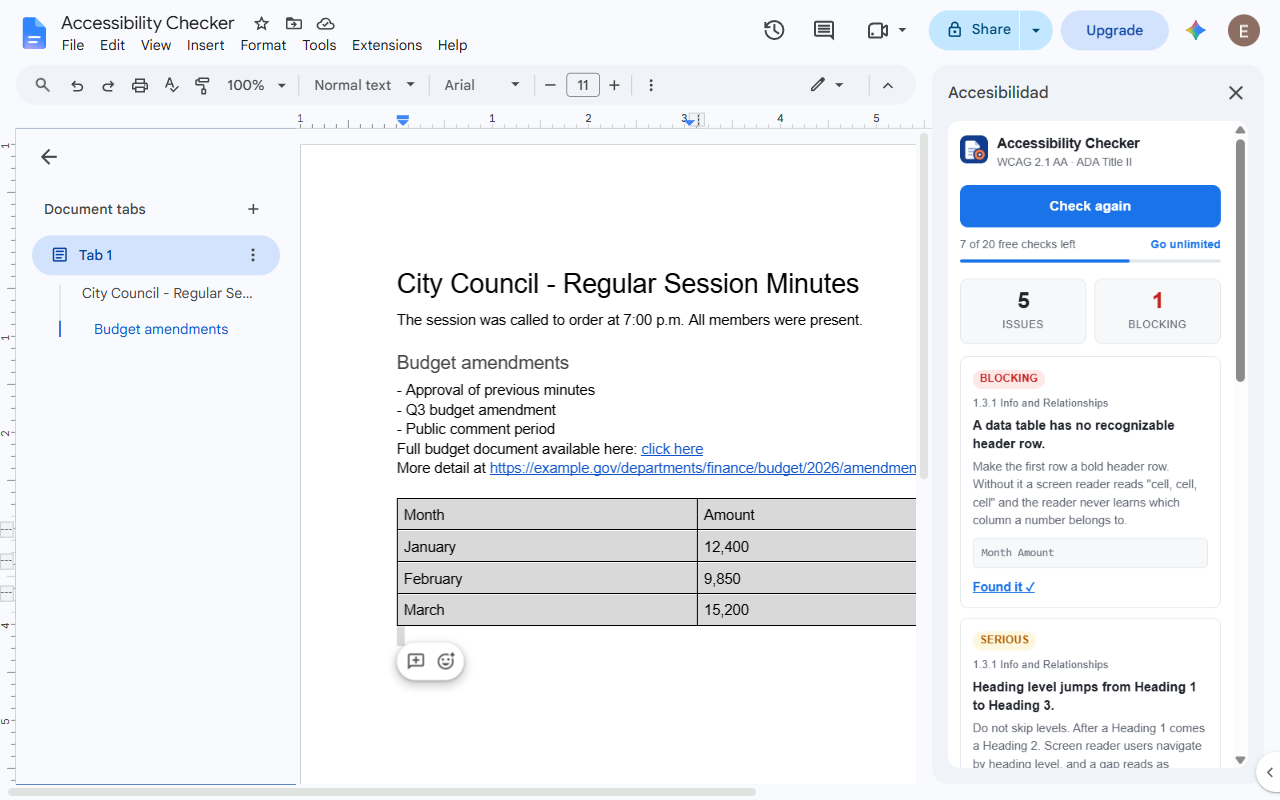Follow the 'click here' hyperlink

point(672,449)
